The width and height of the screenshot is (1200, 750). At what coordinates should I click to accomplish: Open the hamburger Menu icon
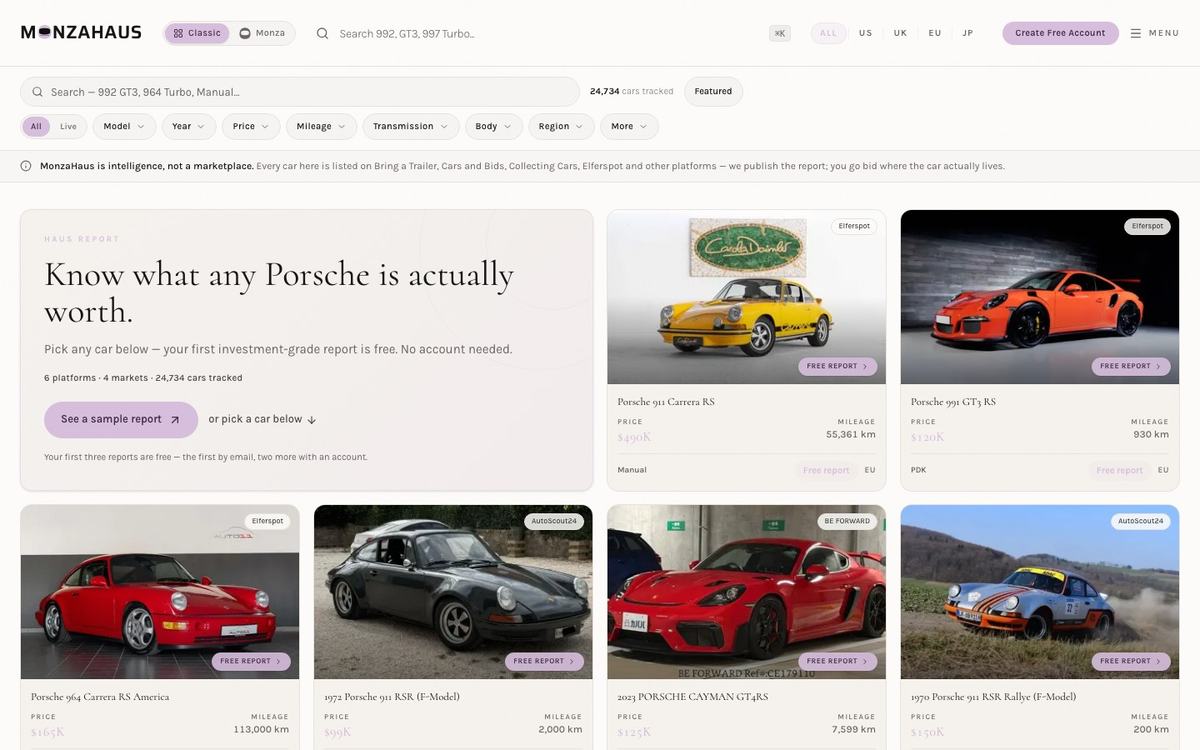[x=1136, y=33]
